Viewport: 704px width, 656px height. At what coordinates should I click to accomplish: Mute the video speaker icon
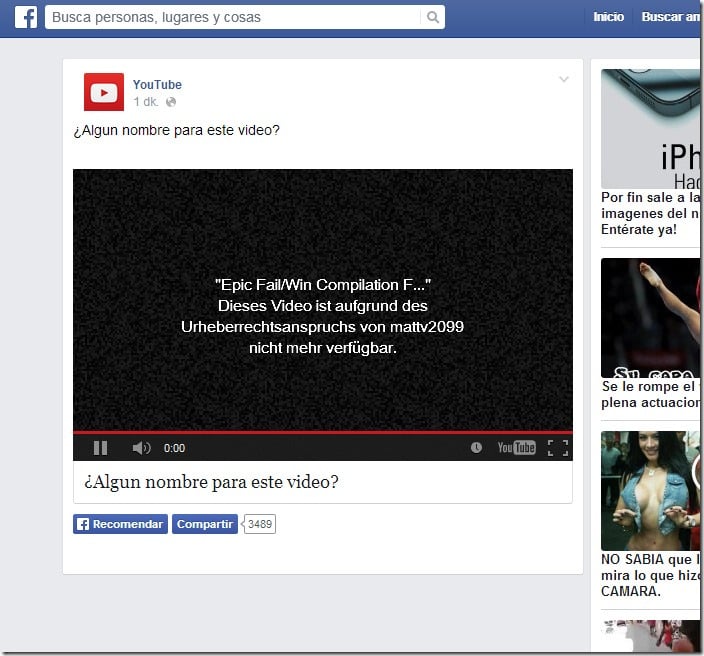tap(141, 448)
